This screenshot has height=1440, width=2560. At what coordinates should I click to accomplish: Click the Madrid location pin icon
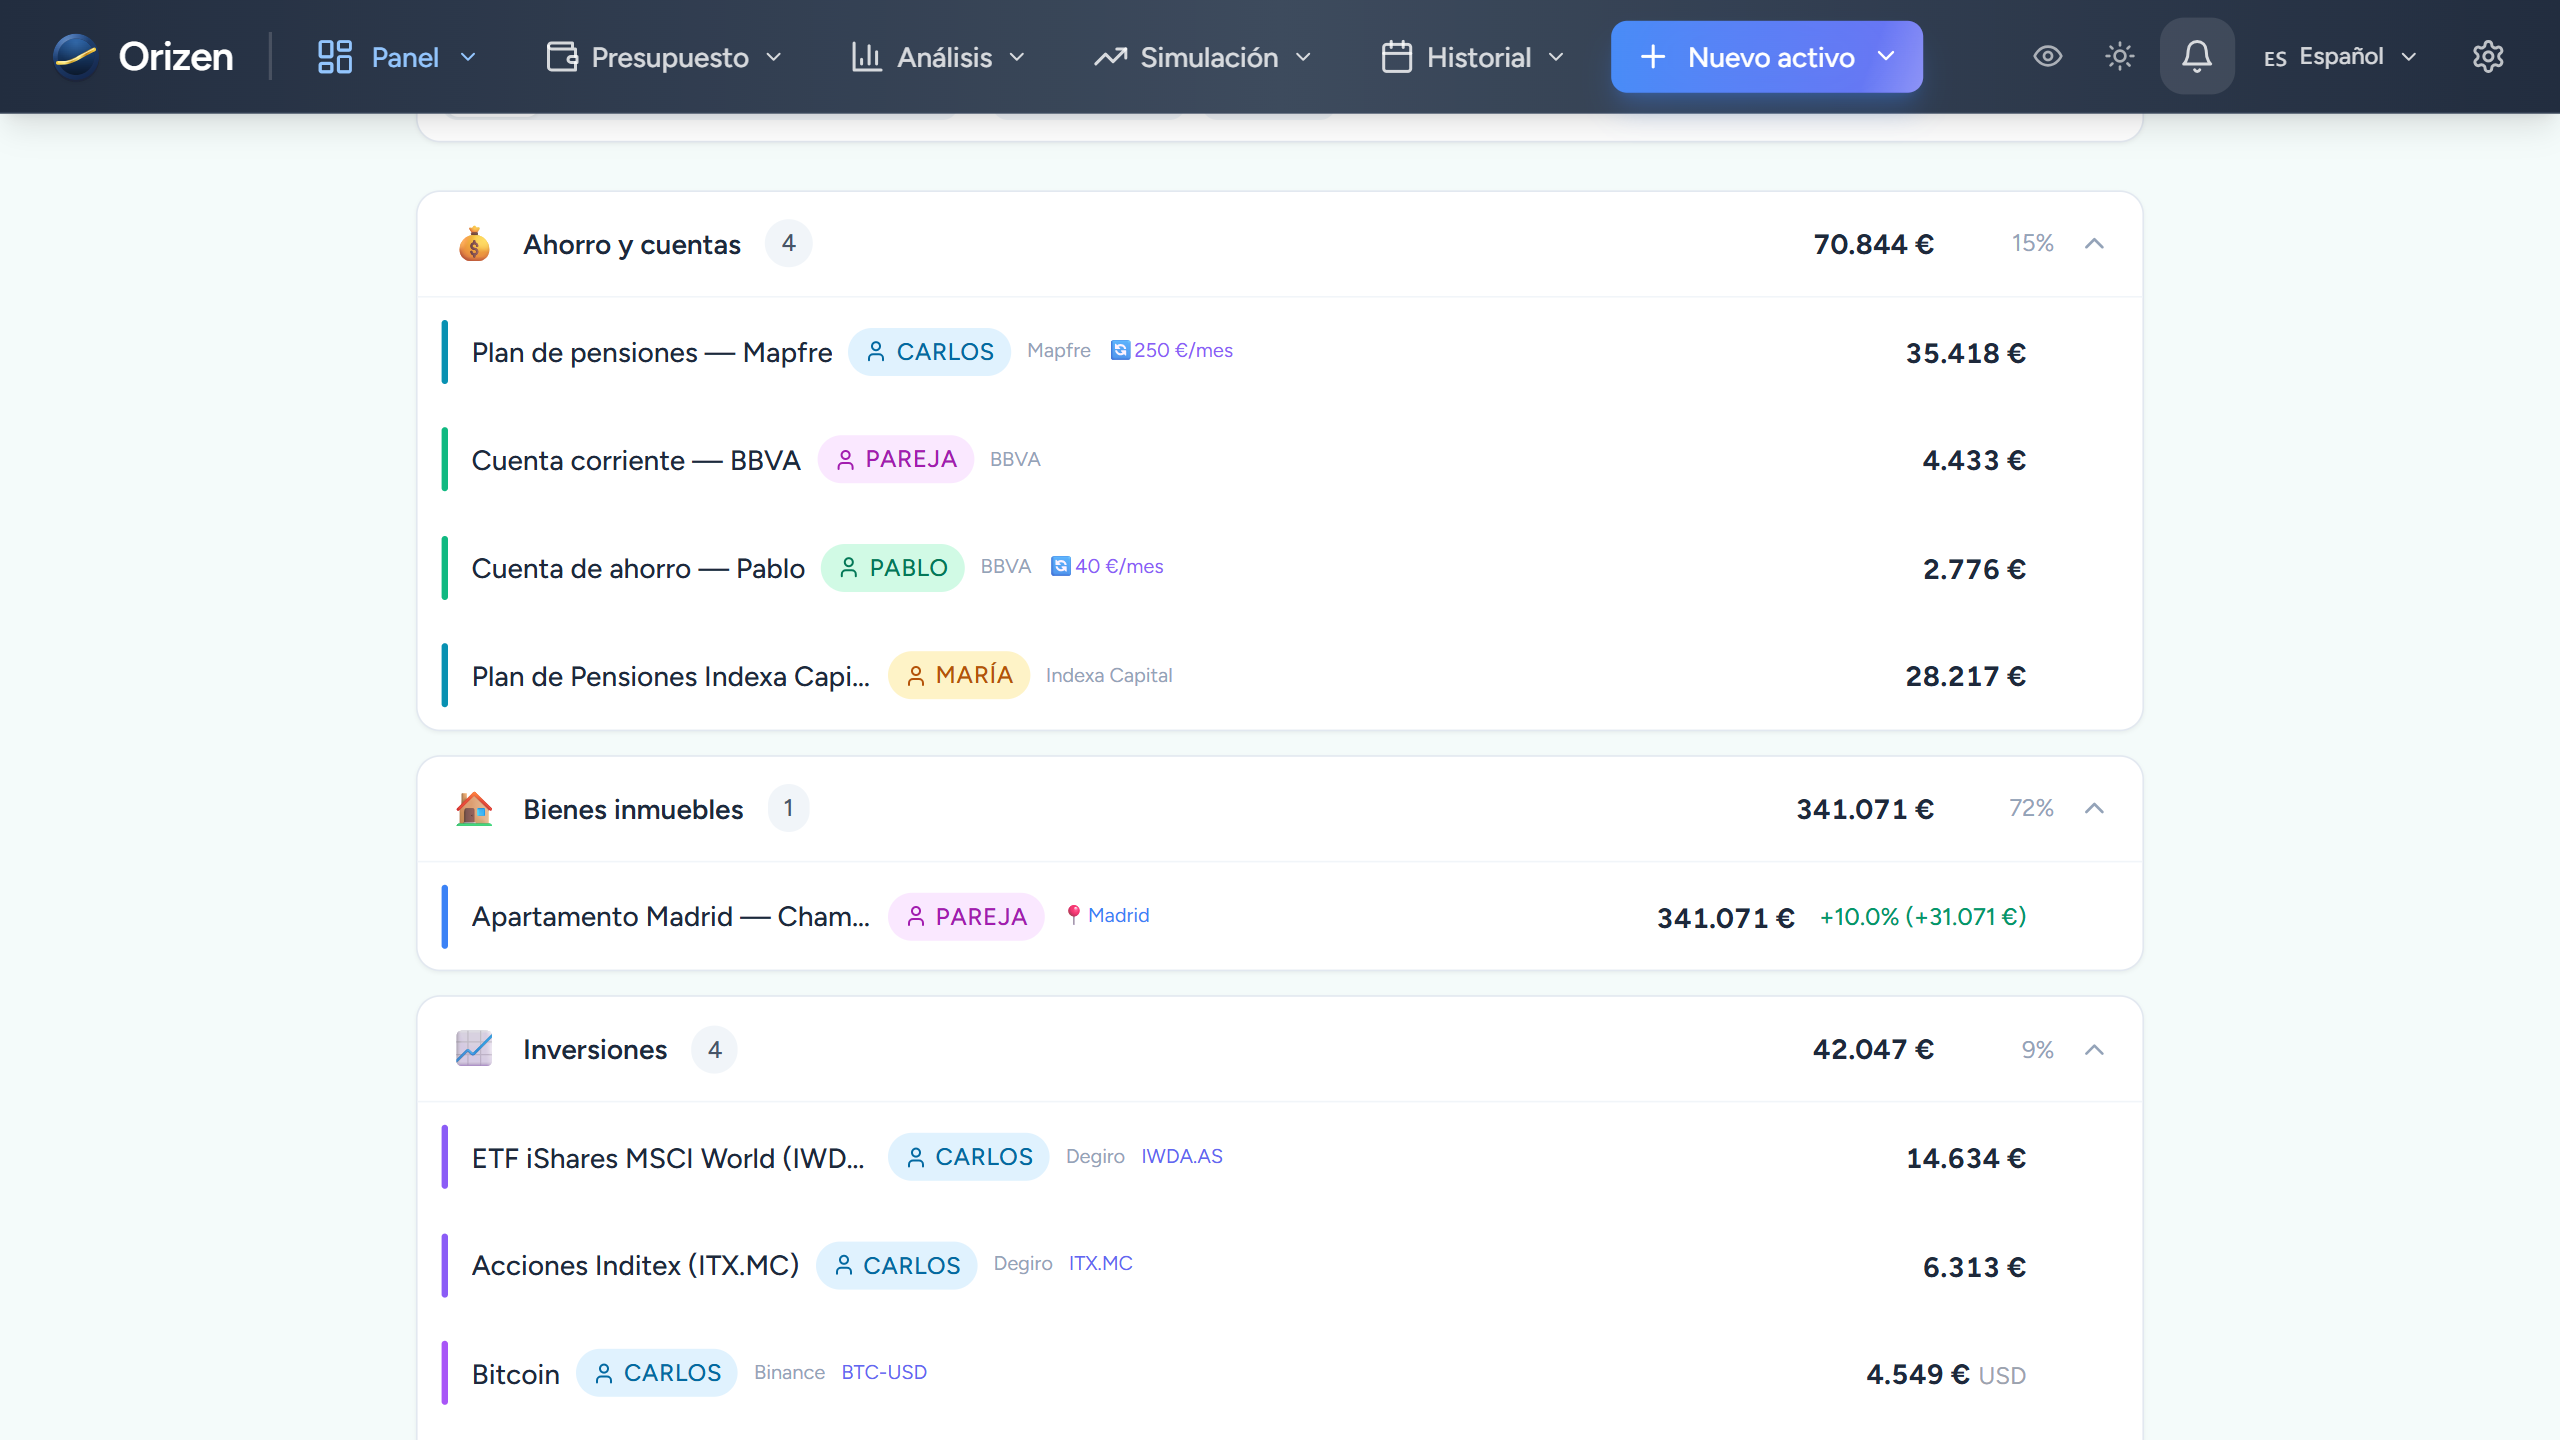click(x=1073, y=915)
